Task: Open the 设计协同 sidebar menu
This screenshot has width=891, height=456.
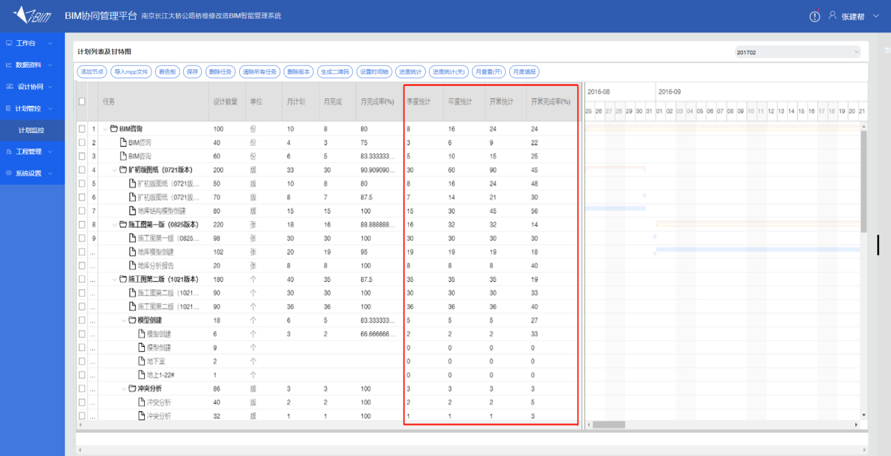Action: coord(32,86)
